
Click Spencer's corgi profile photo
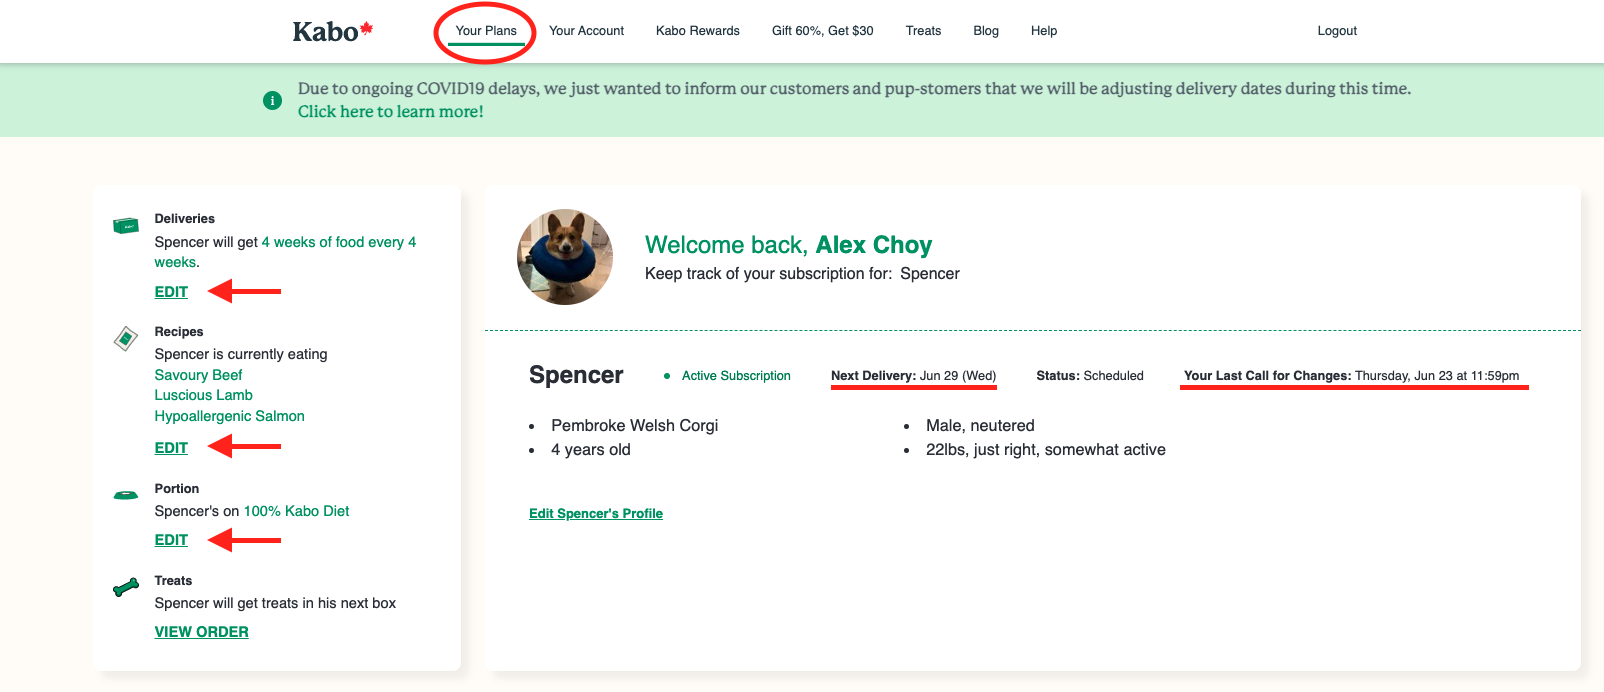pyautogui.click(x=565, y=257)
